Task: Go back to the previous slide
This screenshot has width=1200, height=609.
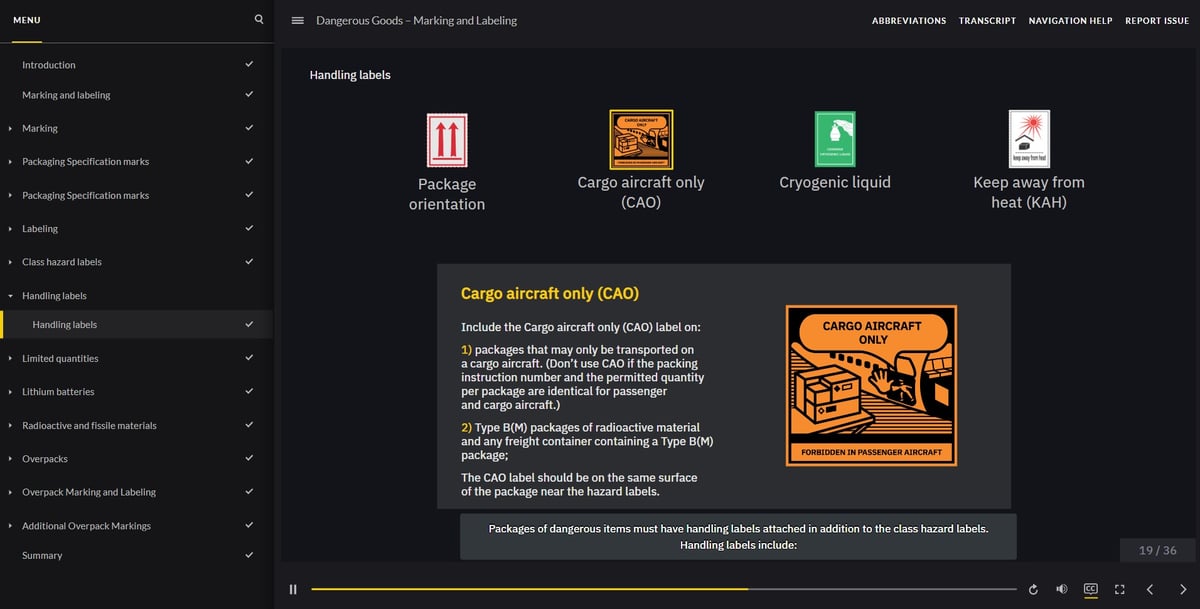Action: pos(1149,589)
